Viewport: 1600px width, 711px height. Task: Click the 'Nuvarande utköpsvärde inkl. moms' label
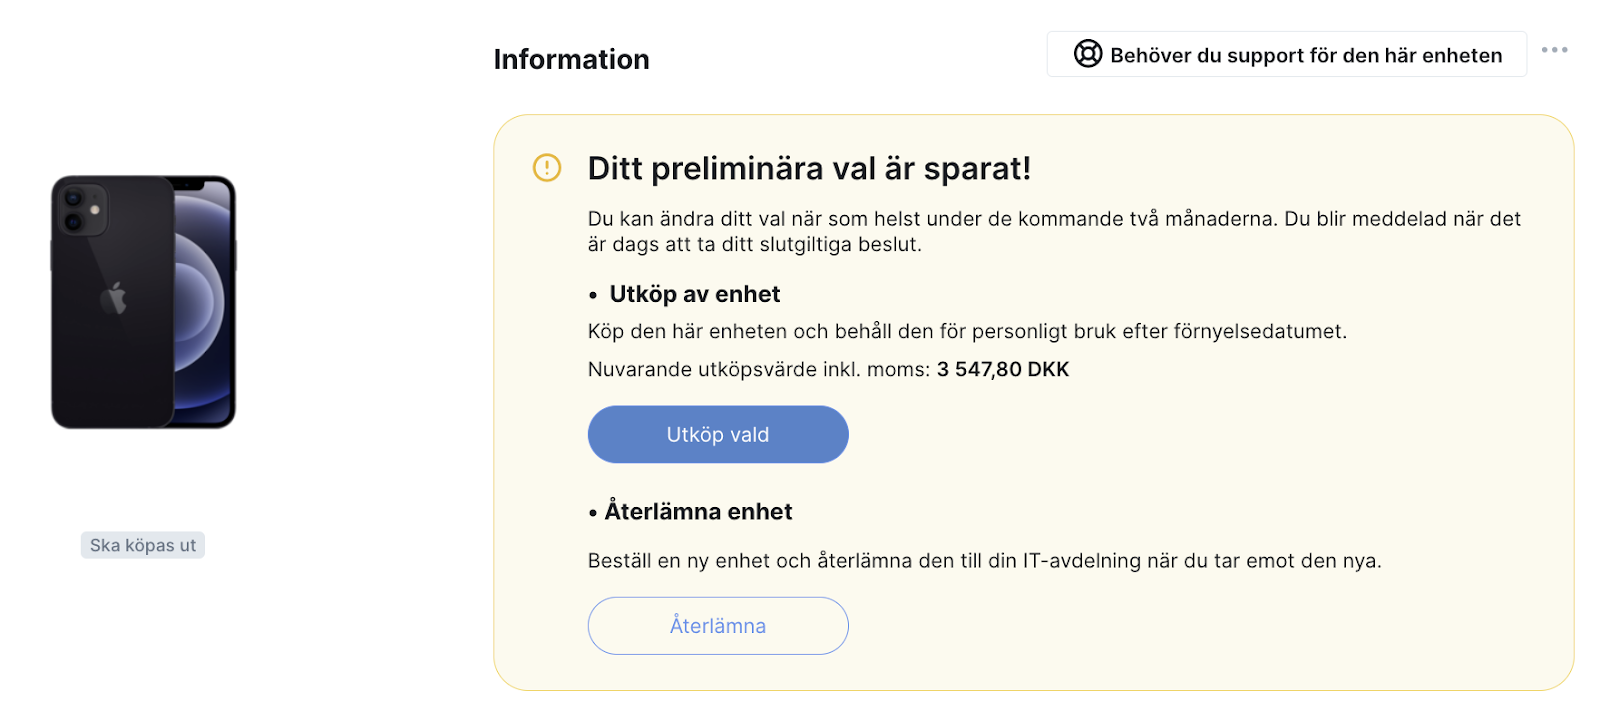coord(759,369)
